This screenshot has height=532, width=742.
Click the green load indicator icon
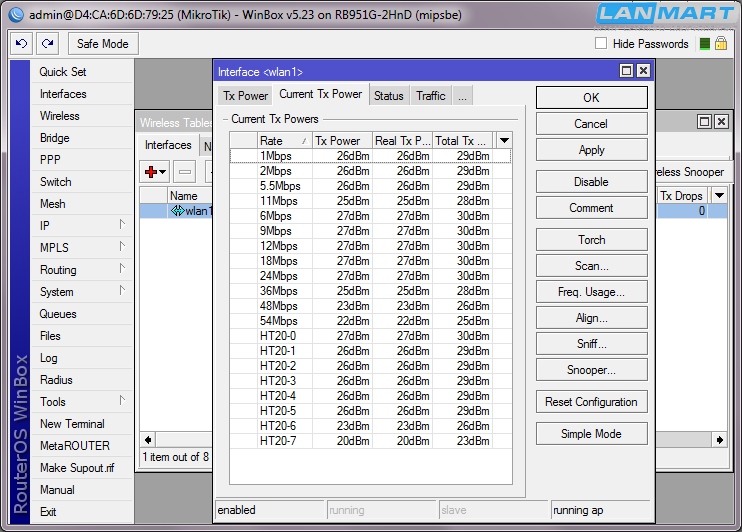point(705,44)
